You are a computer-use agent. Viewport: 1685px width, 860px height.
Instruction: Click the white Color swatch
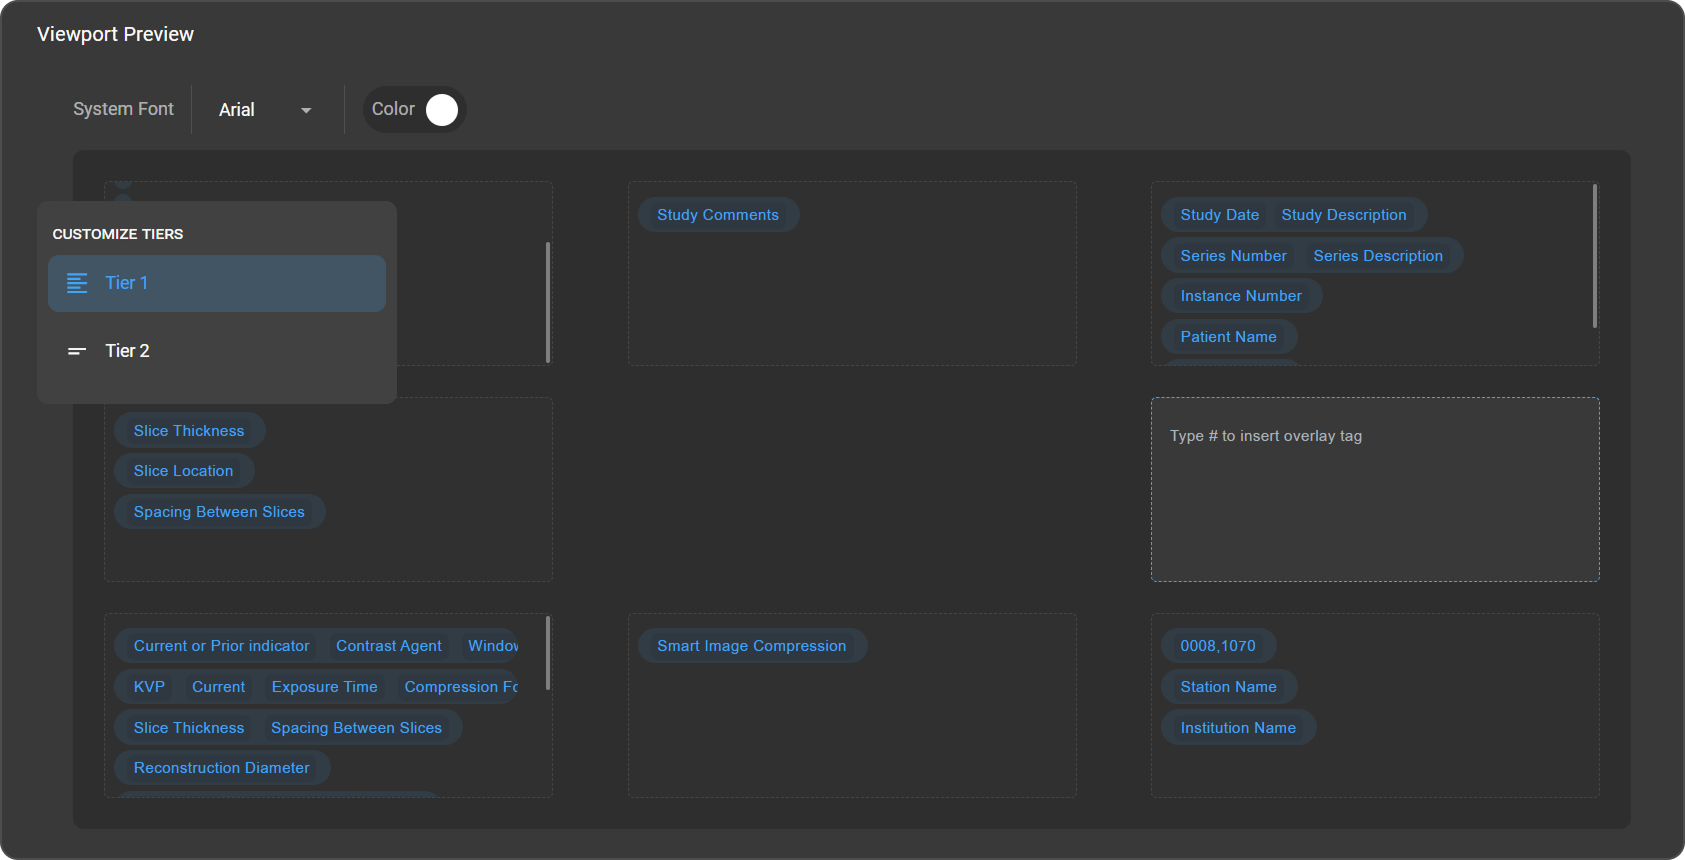point(442,110)
